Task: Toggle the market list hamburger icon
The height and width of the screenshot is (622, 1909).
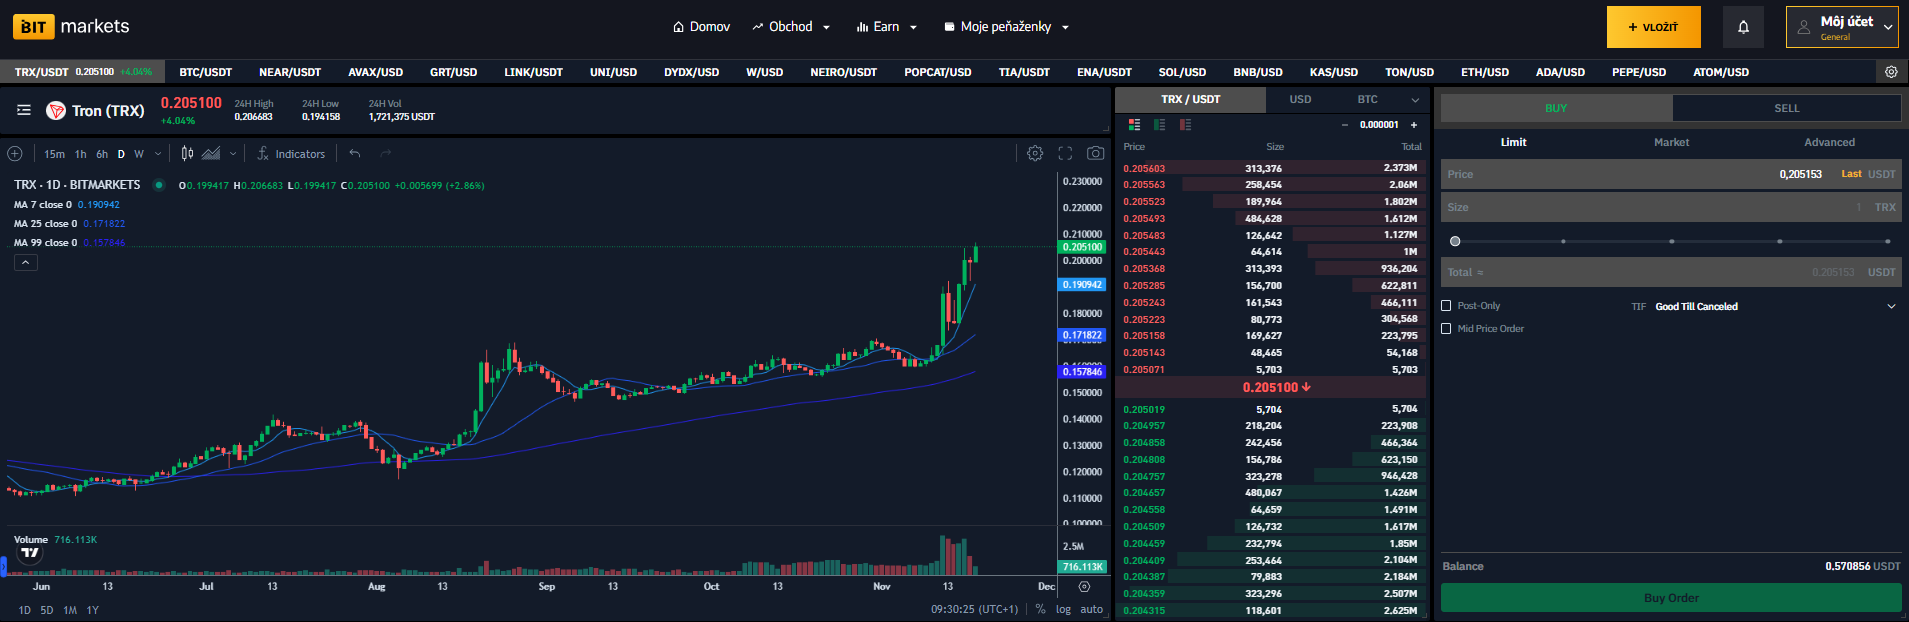Action: tap(24, 110)
